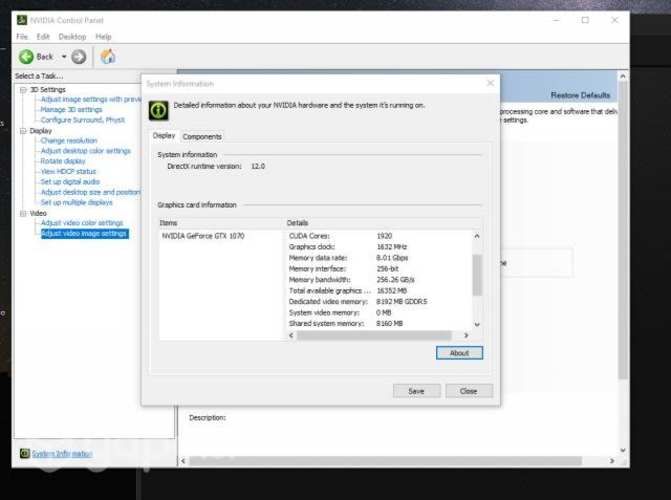Switch to the Components tab

(x=202, y=137)
